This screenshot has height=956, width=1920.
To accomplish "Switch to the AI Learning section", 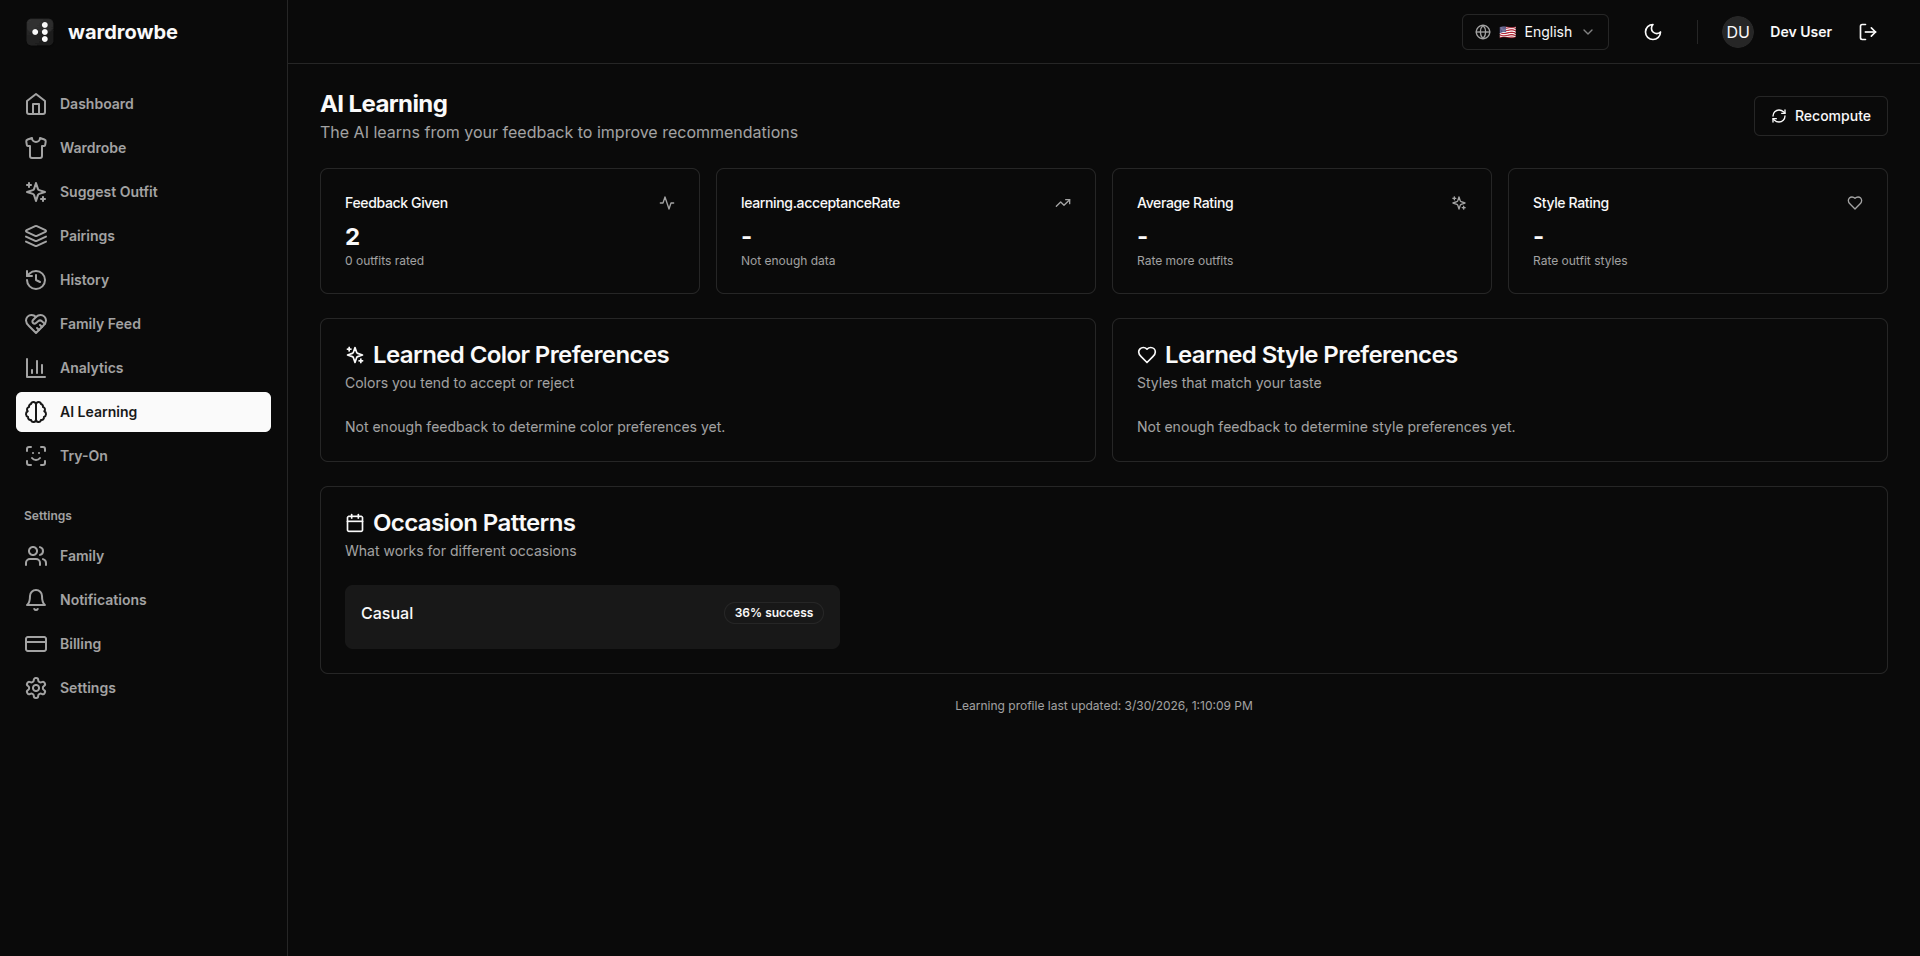I will coord(98,411).
